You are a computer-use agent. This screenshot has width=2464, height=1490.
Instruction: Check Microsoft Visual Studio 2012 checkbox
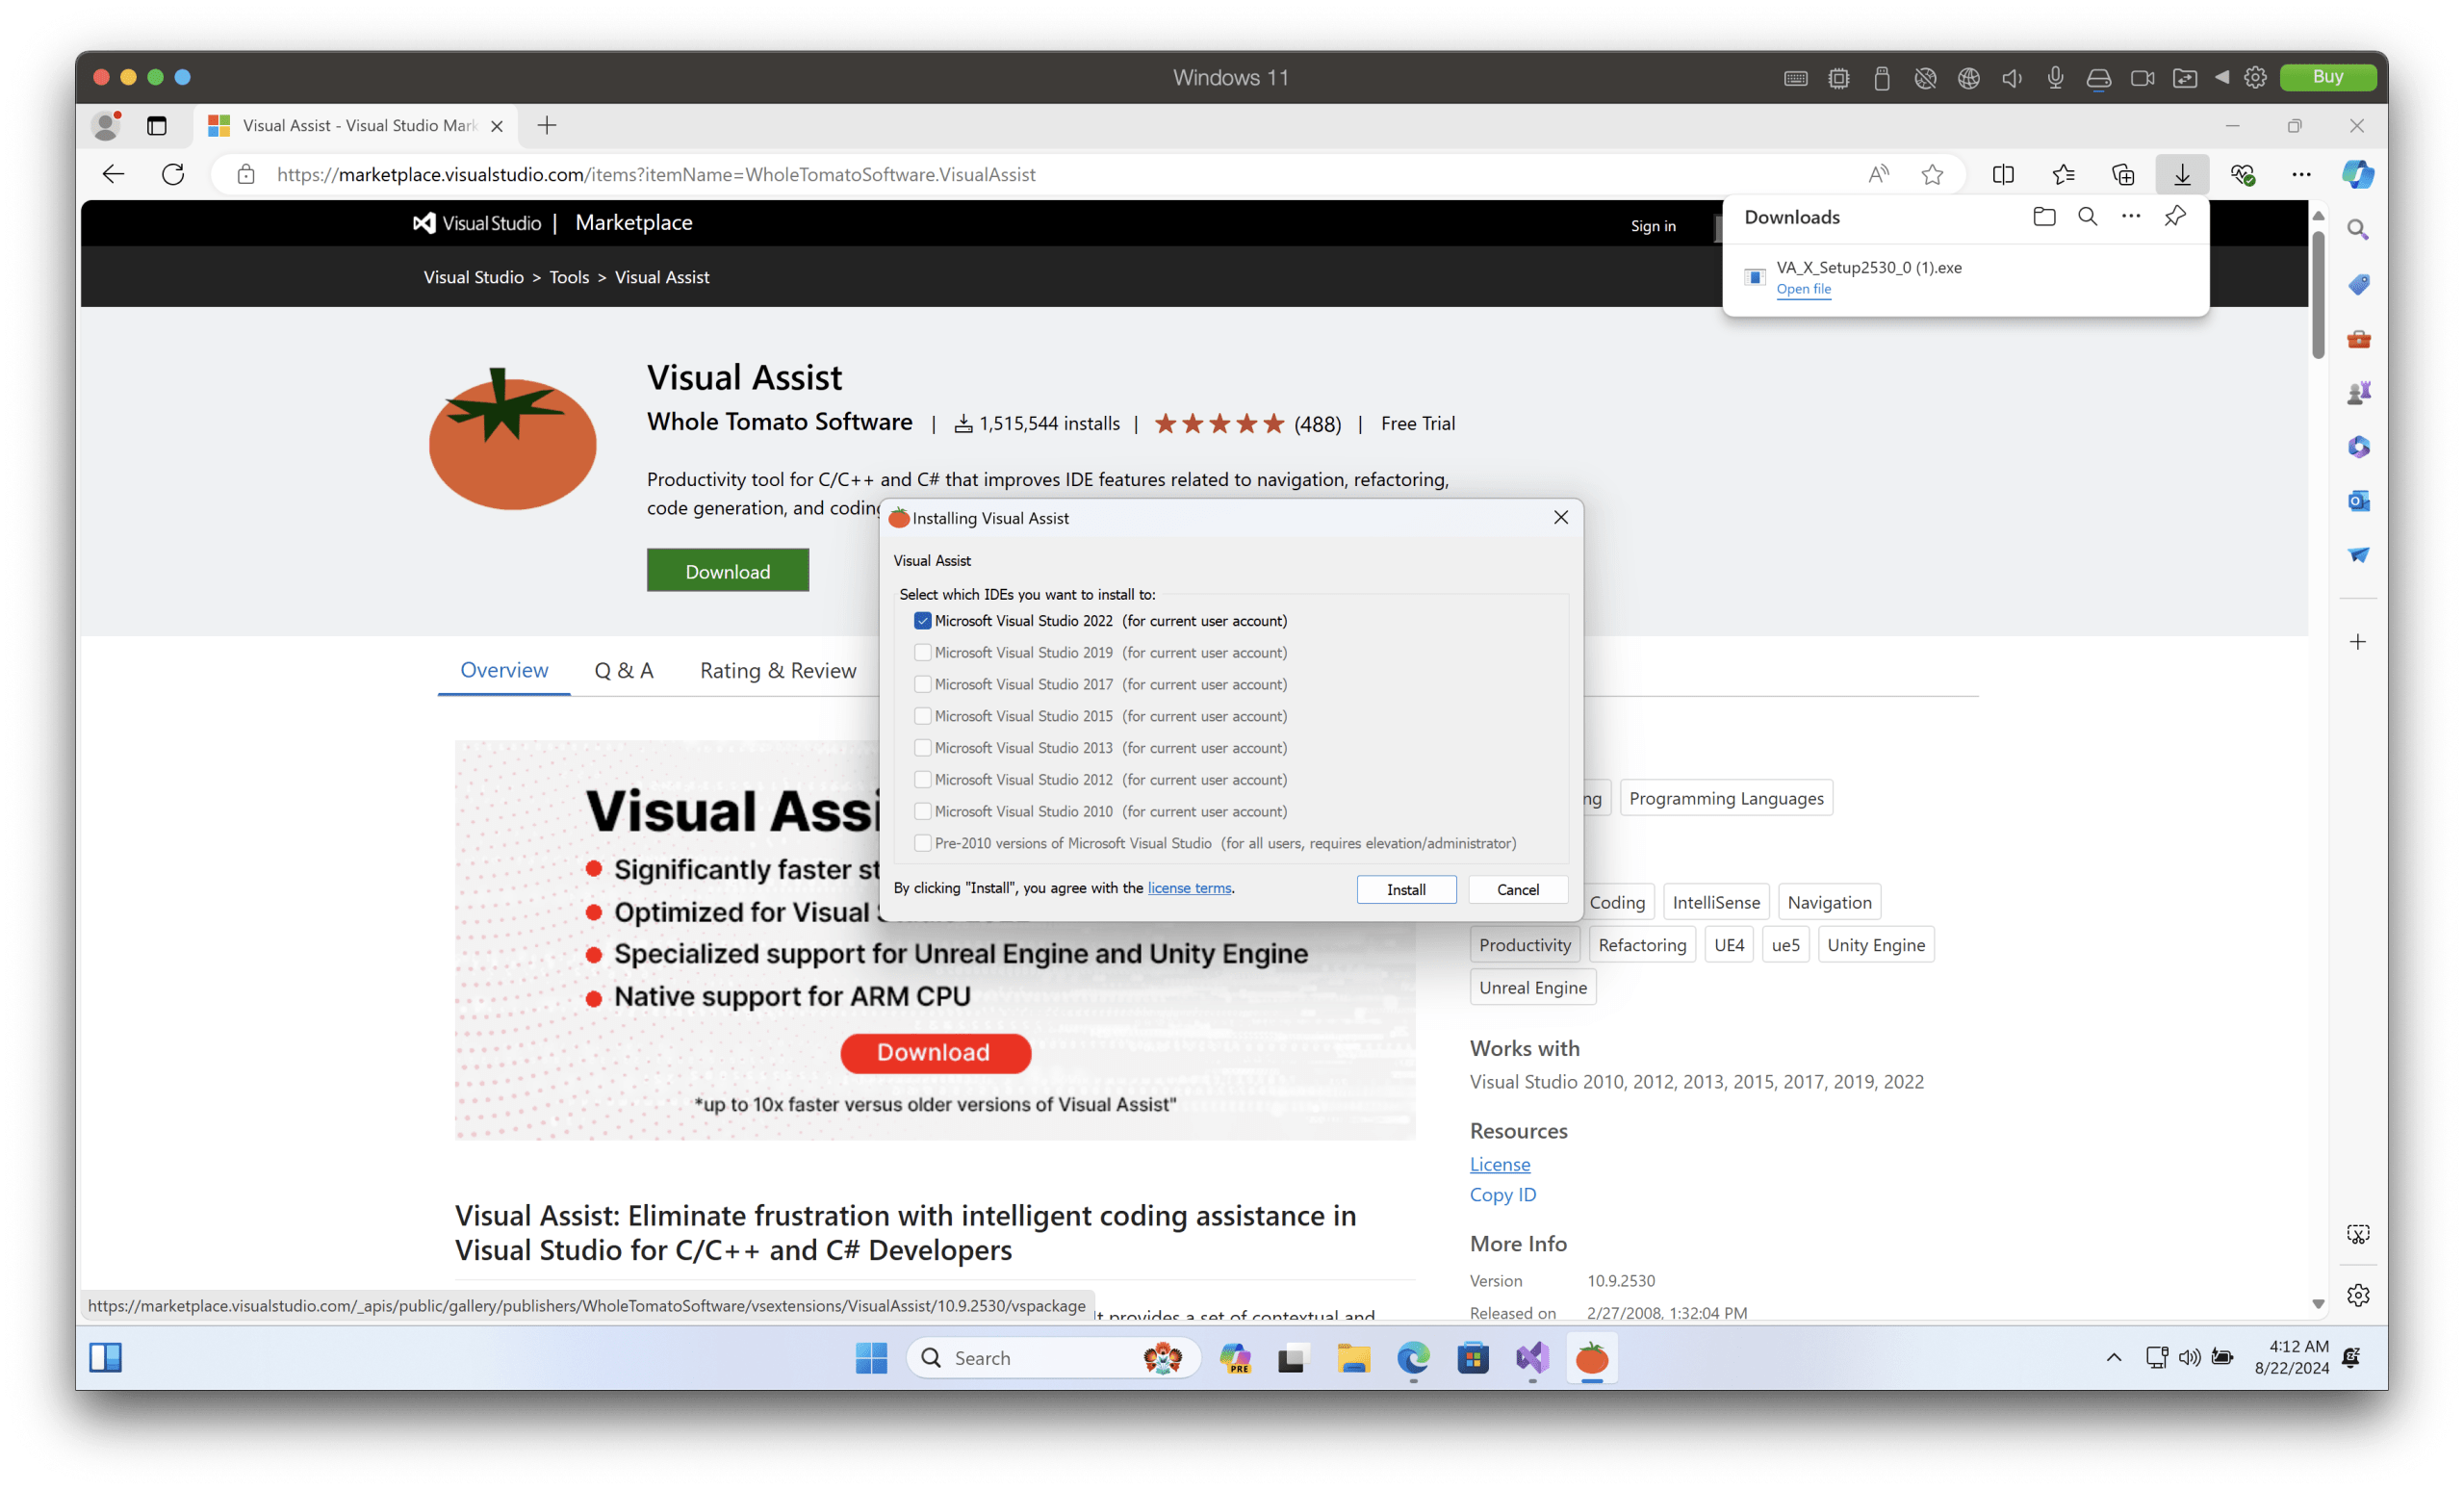pos(922,780)
